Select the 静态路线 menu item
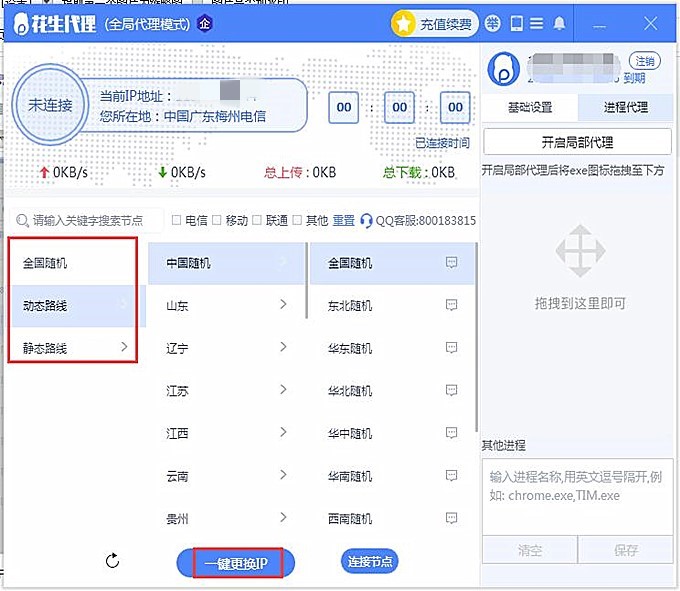This screenshot has width=680, height=591. coord(72,348)
